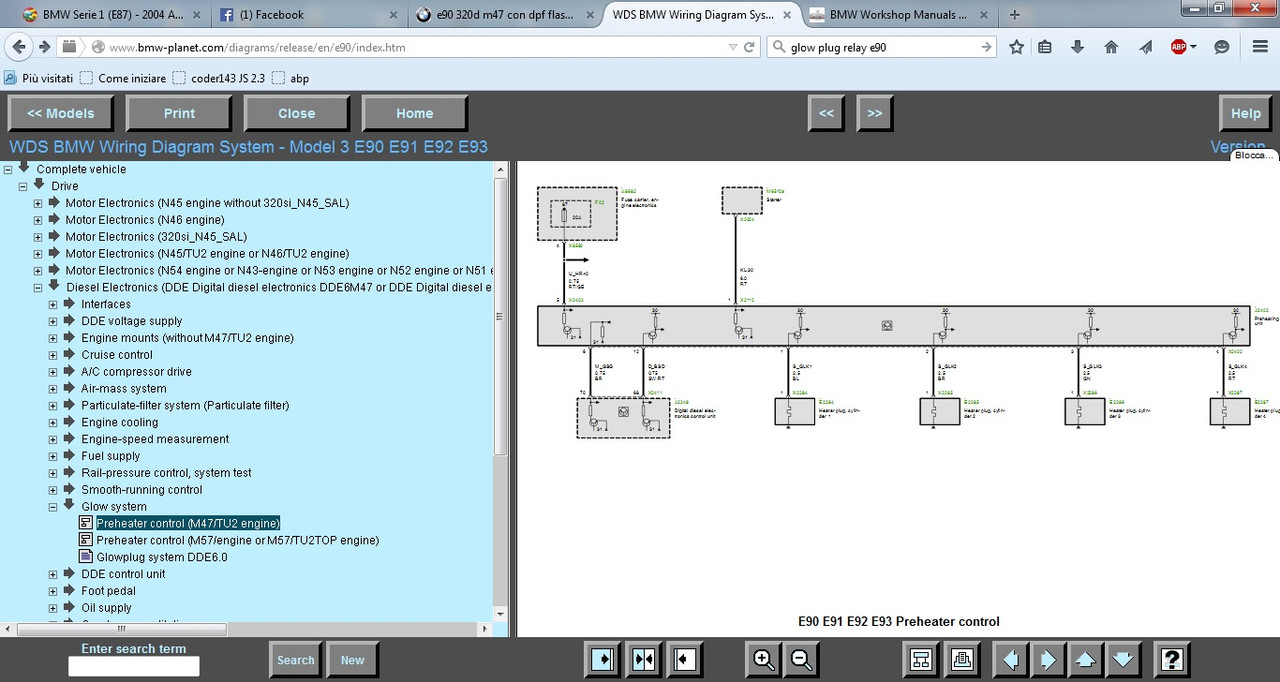This screenshot has width=1280, height=682.
Task: Pan the diagram up with the arrow icon
Action: 1086,660
